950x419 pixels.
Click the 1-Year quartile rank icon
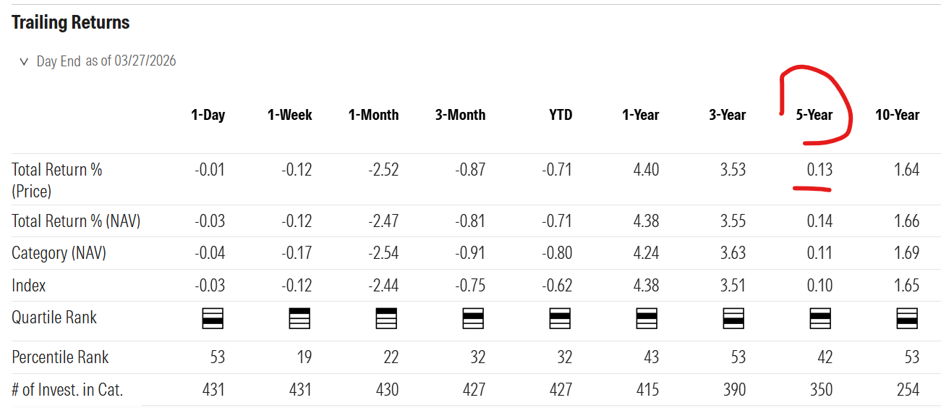[647, 319]
